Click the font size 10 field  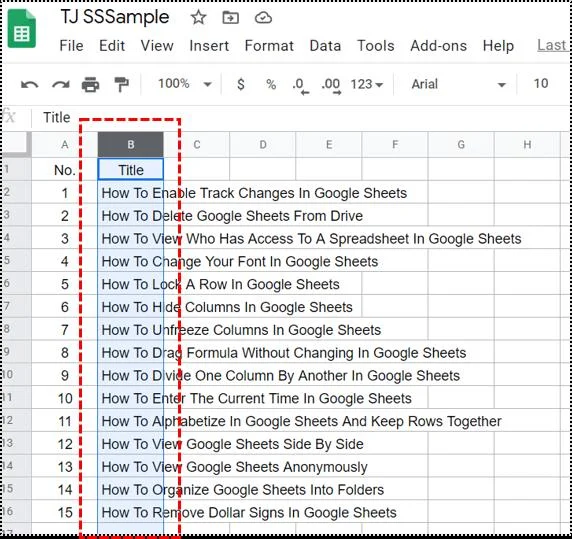pyautogui.click(x=541, y=84)
